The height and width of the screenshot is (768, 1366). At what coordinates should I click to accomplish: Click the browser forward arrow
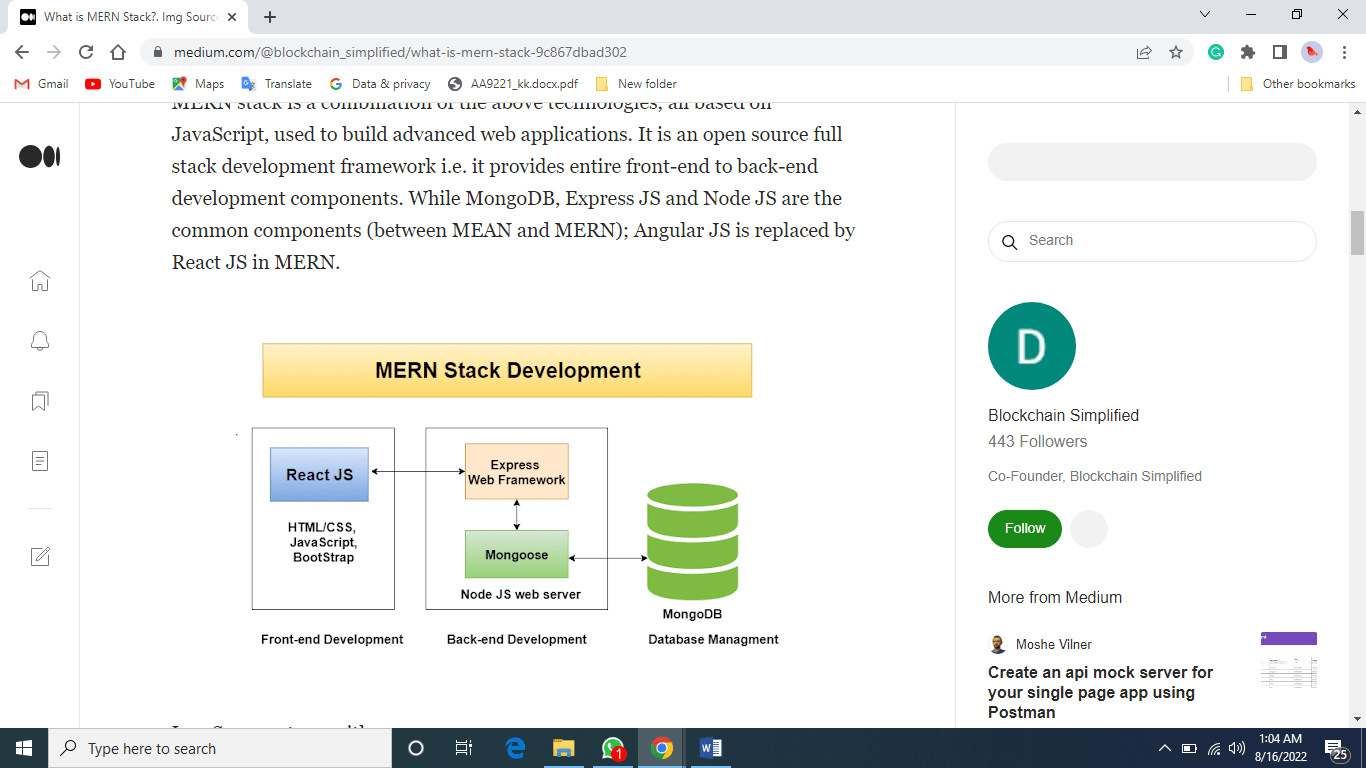[x=54, y=52]
